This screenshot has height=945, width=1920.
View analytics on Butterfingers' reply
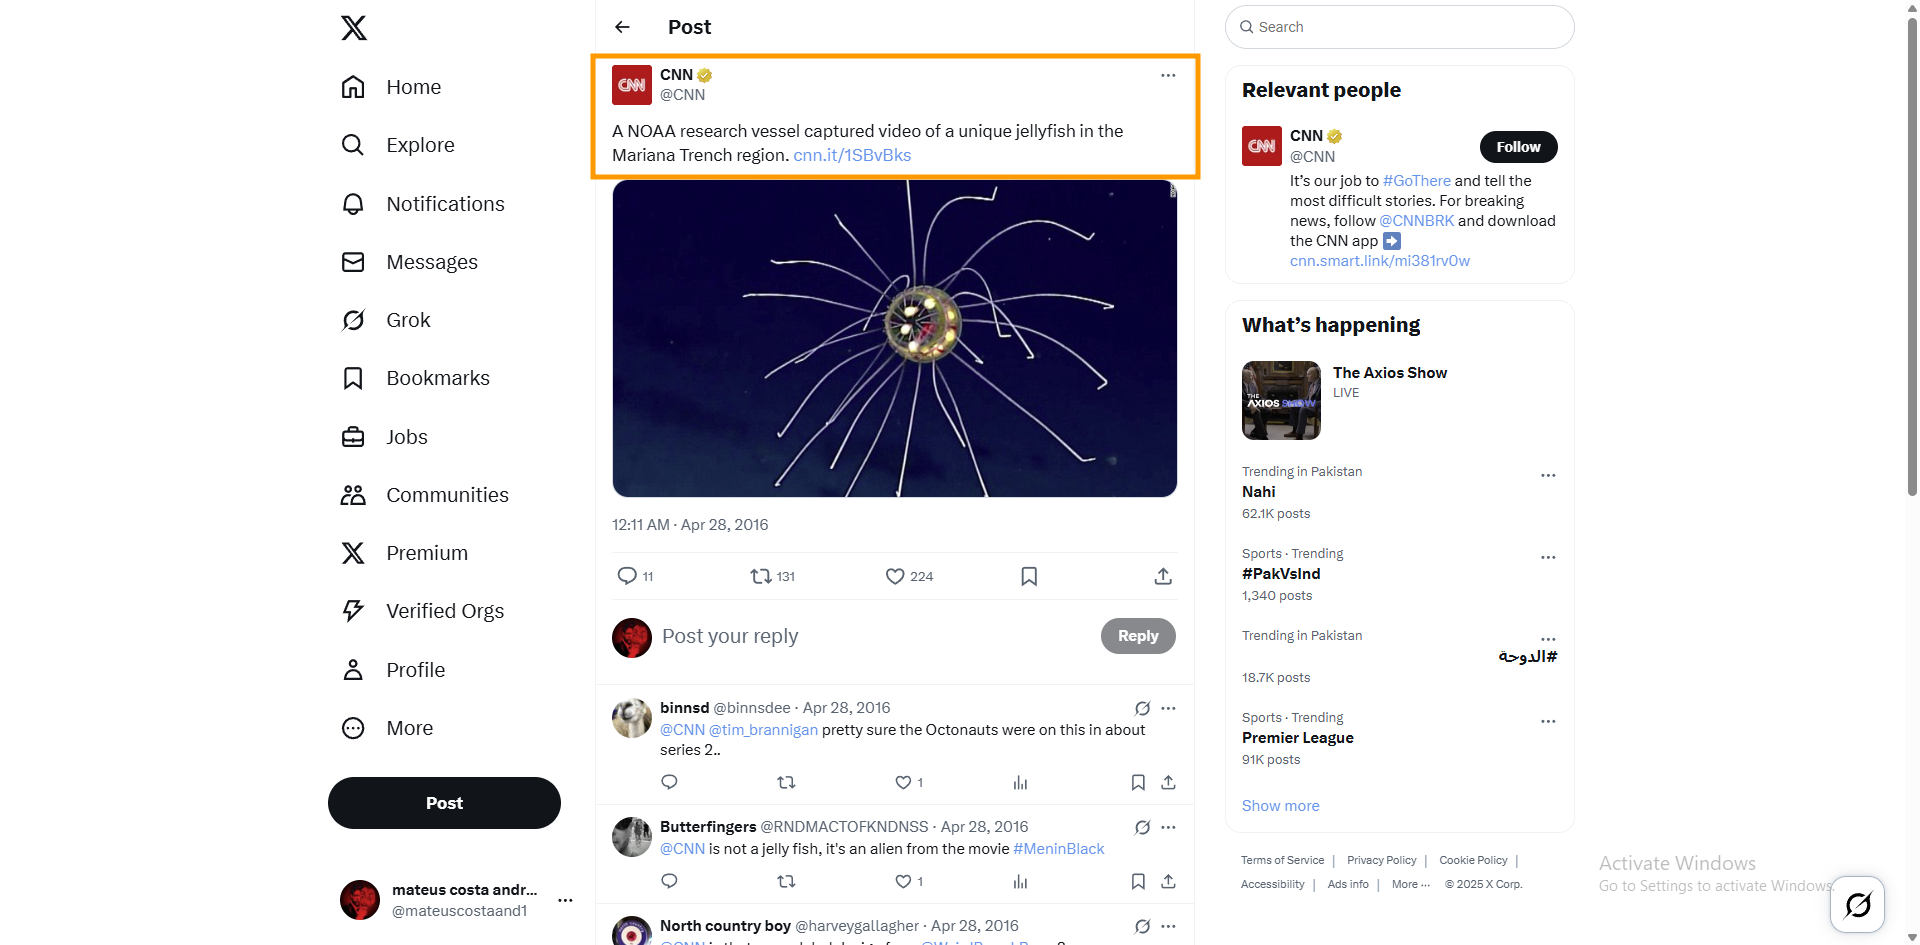tap(1020, 881)
